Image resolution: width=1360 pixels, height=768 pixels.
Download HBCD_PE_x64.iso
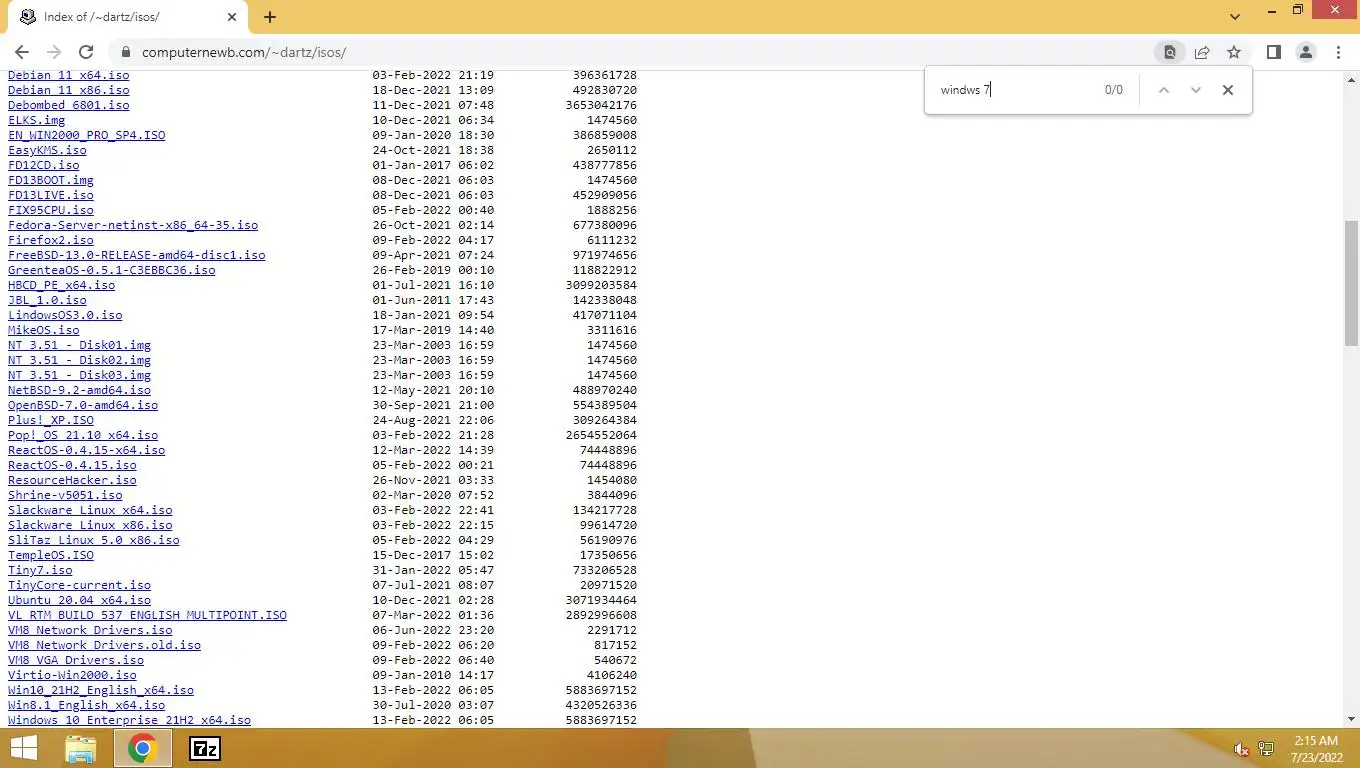pos(61,285)
